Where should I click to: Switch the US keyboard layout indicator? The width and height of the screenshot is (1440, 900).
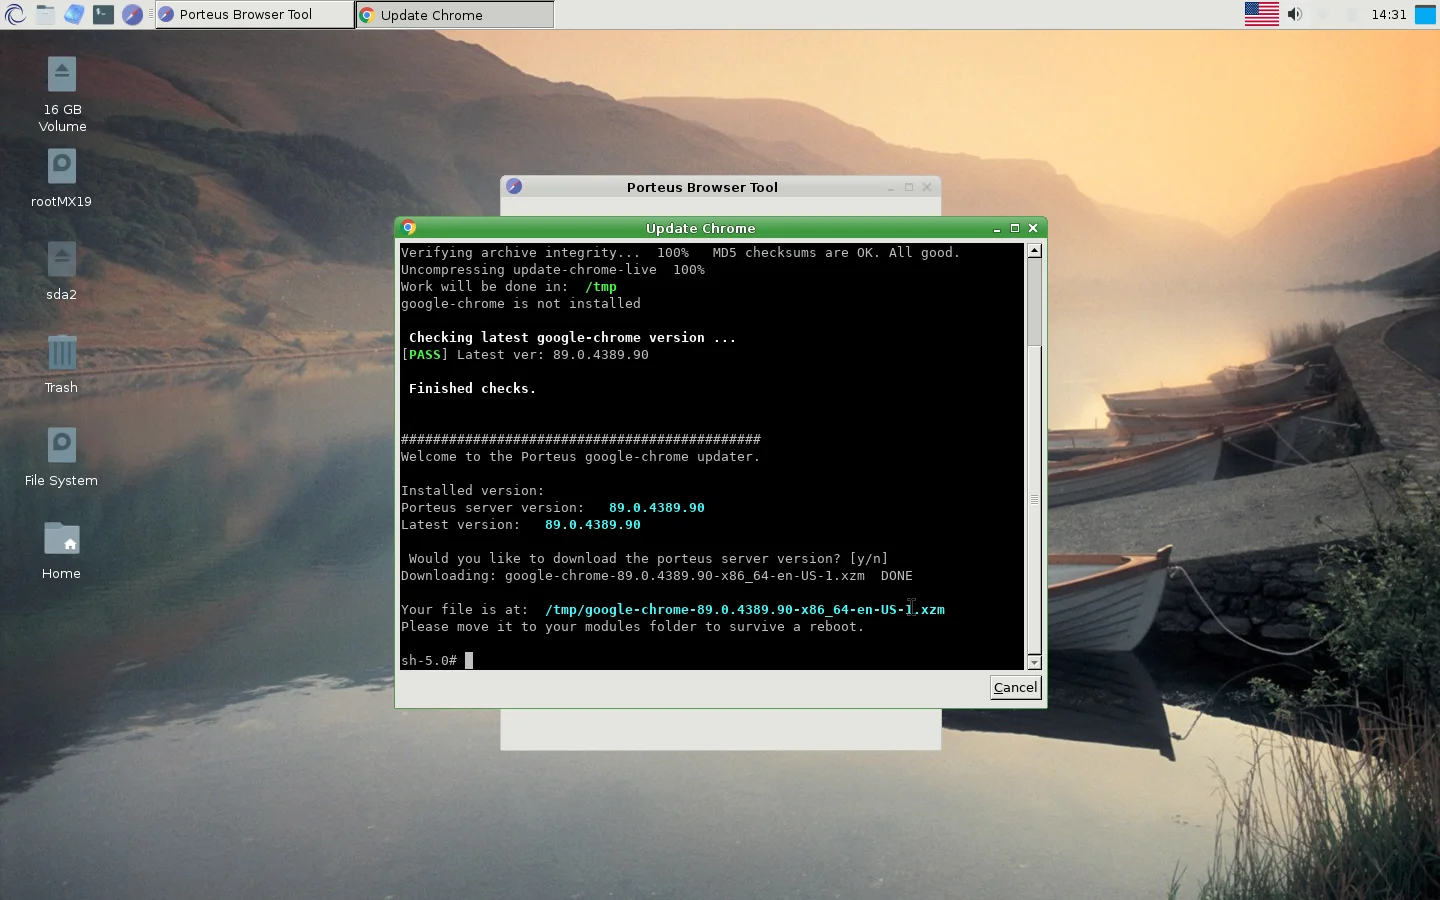point(1261,14)
